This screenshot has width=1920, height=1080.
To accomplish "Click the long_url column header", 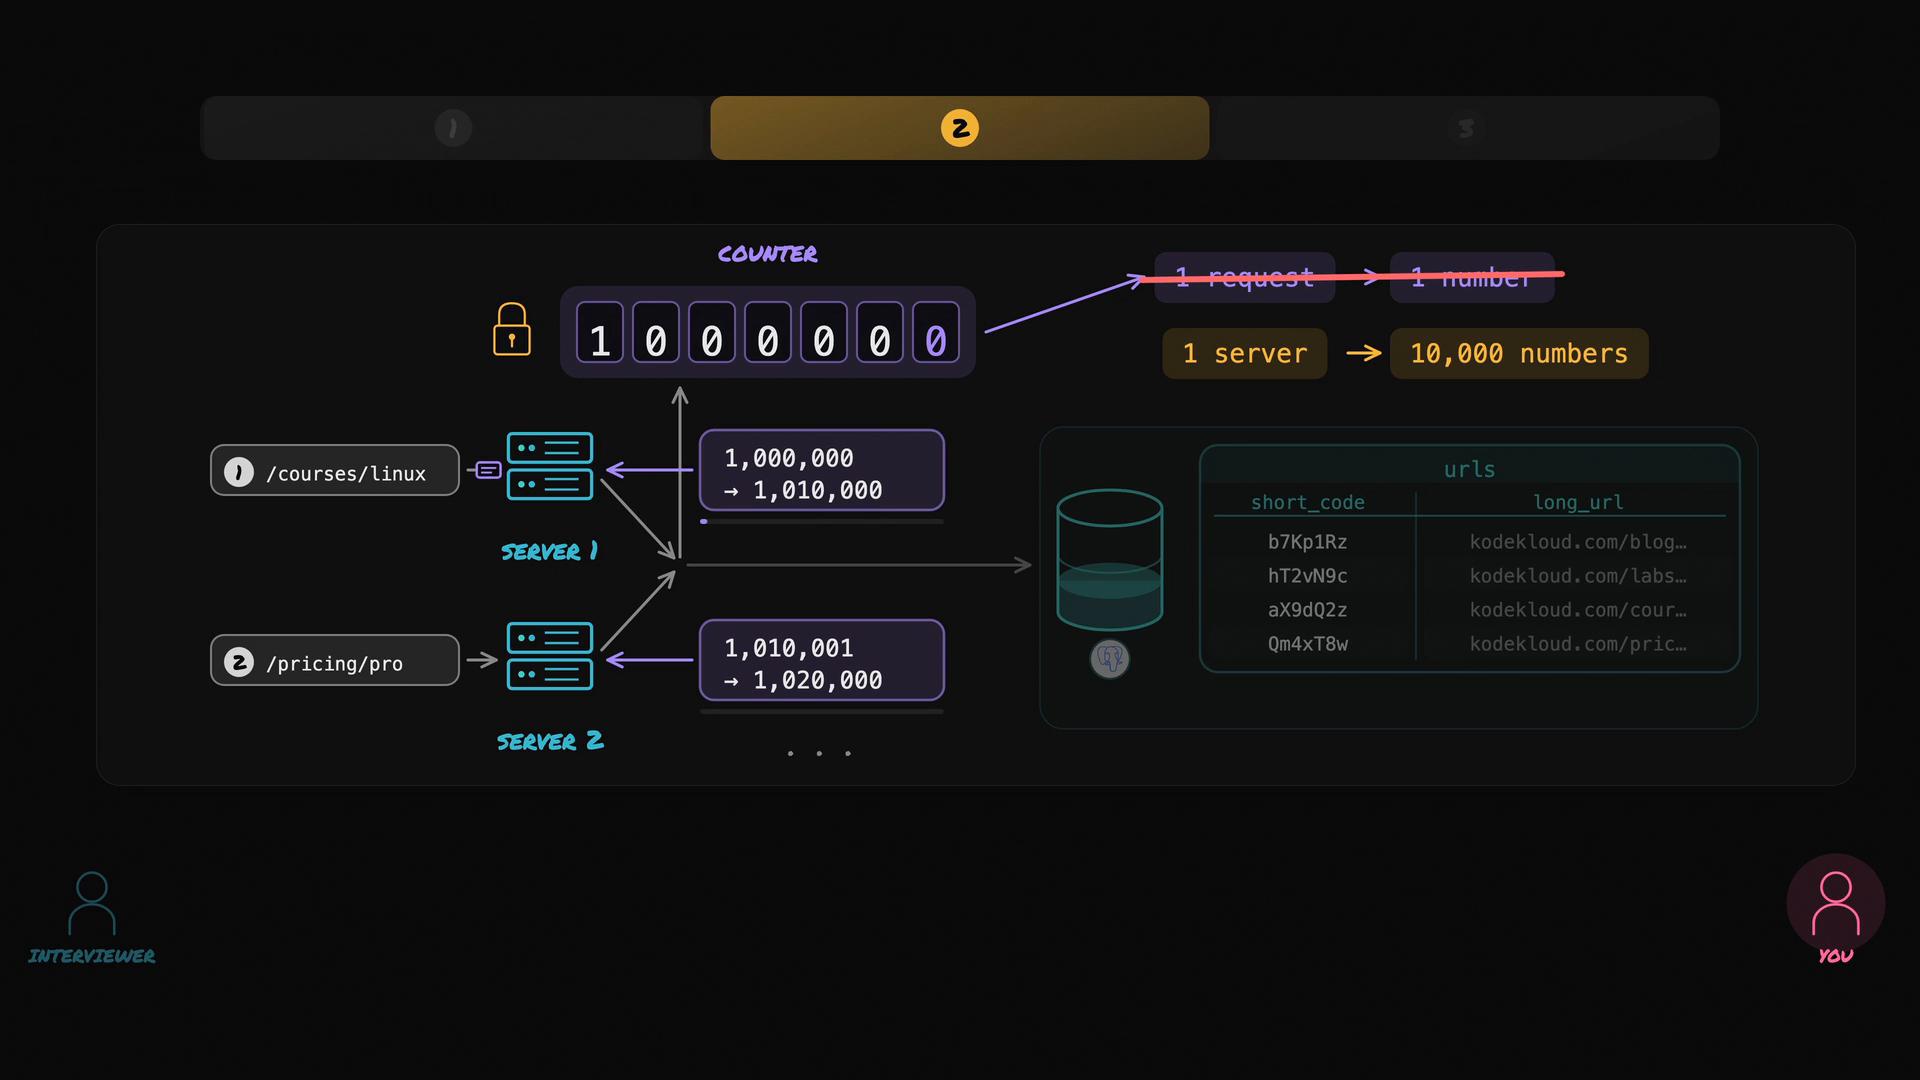I will [1578, 502].
